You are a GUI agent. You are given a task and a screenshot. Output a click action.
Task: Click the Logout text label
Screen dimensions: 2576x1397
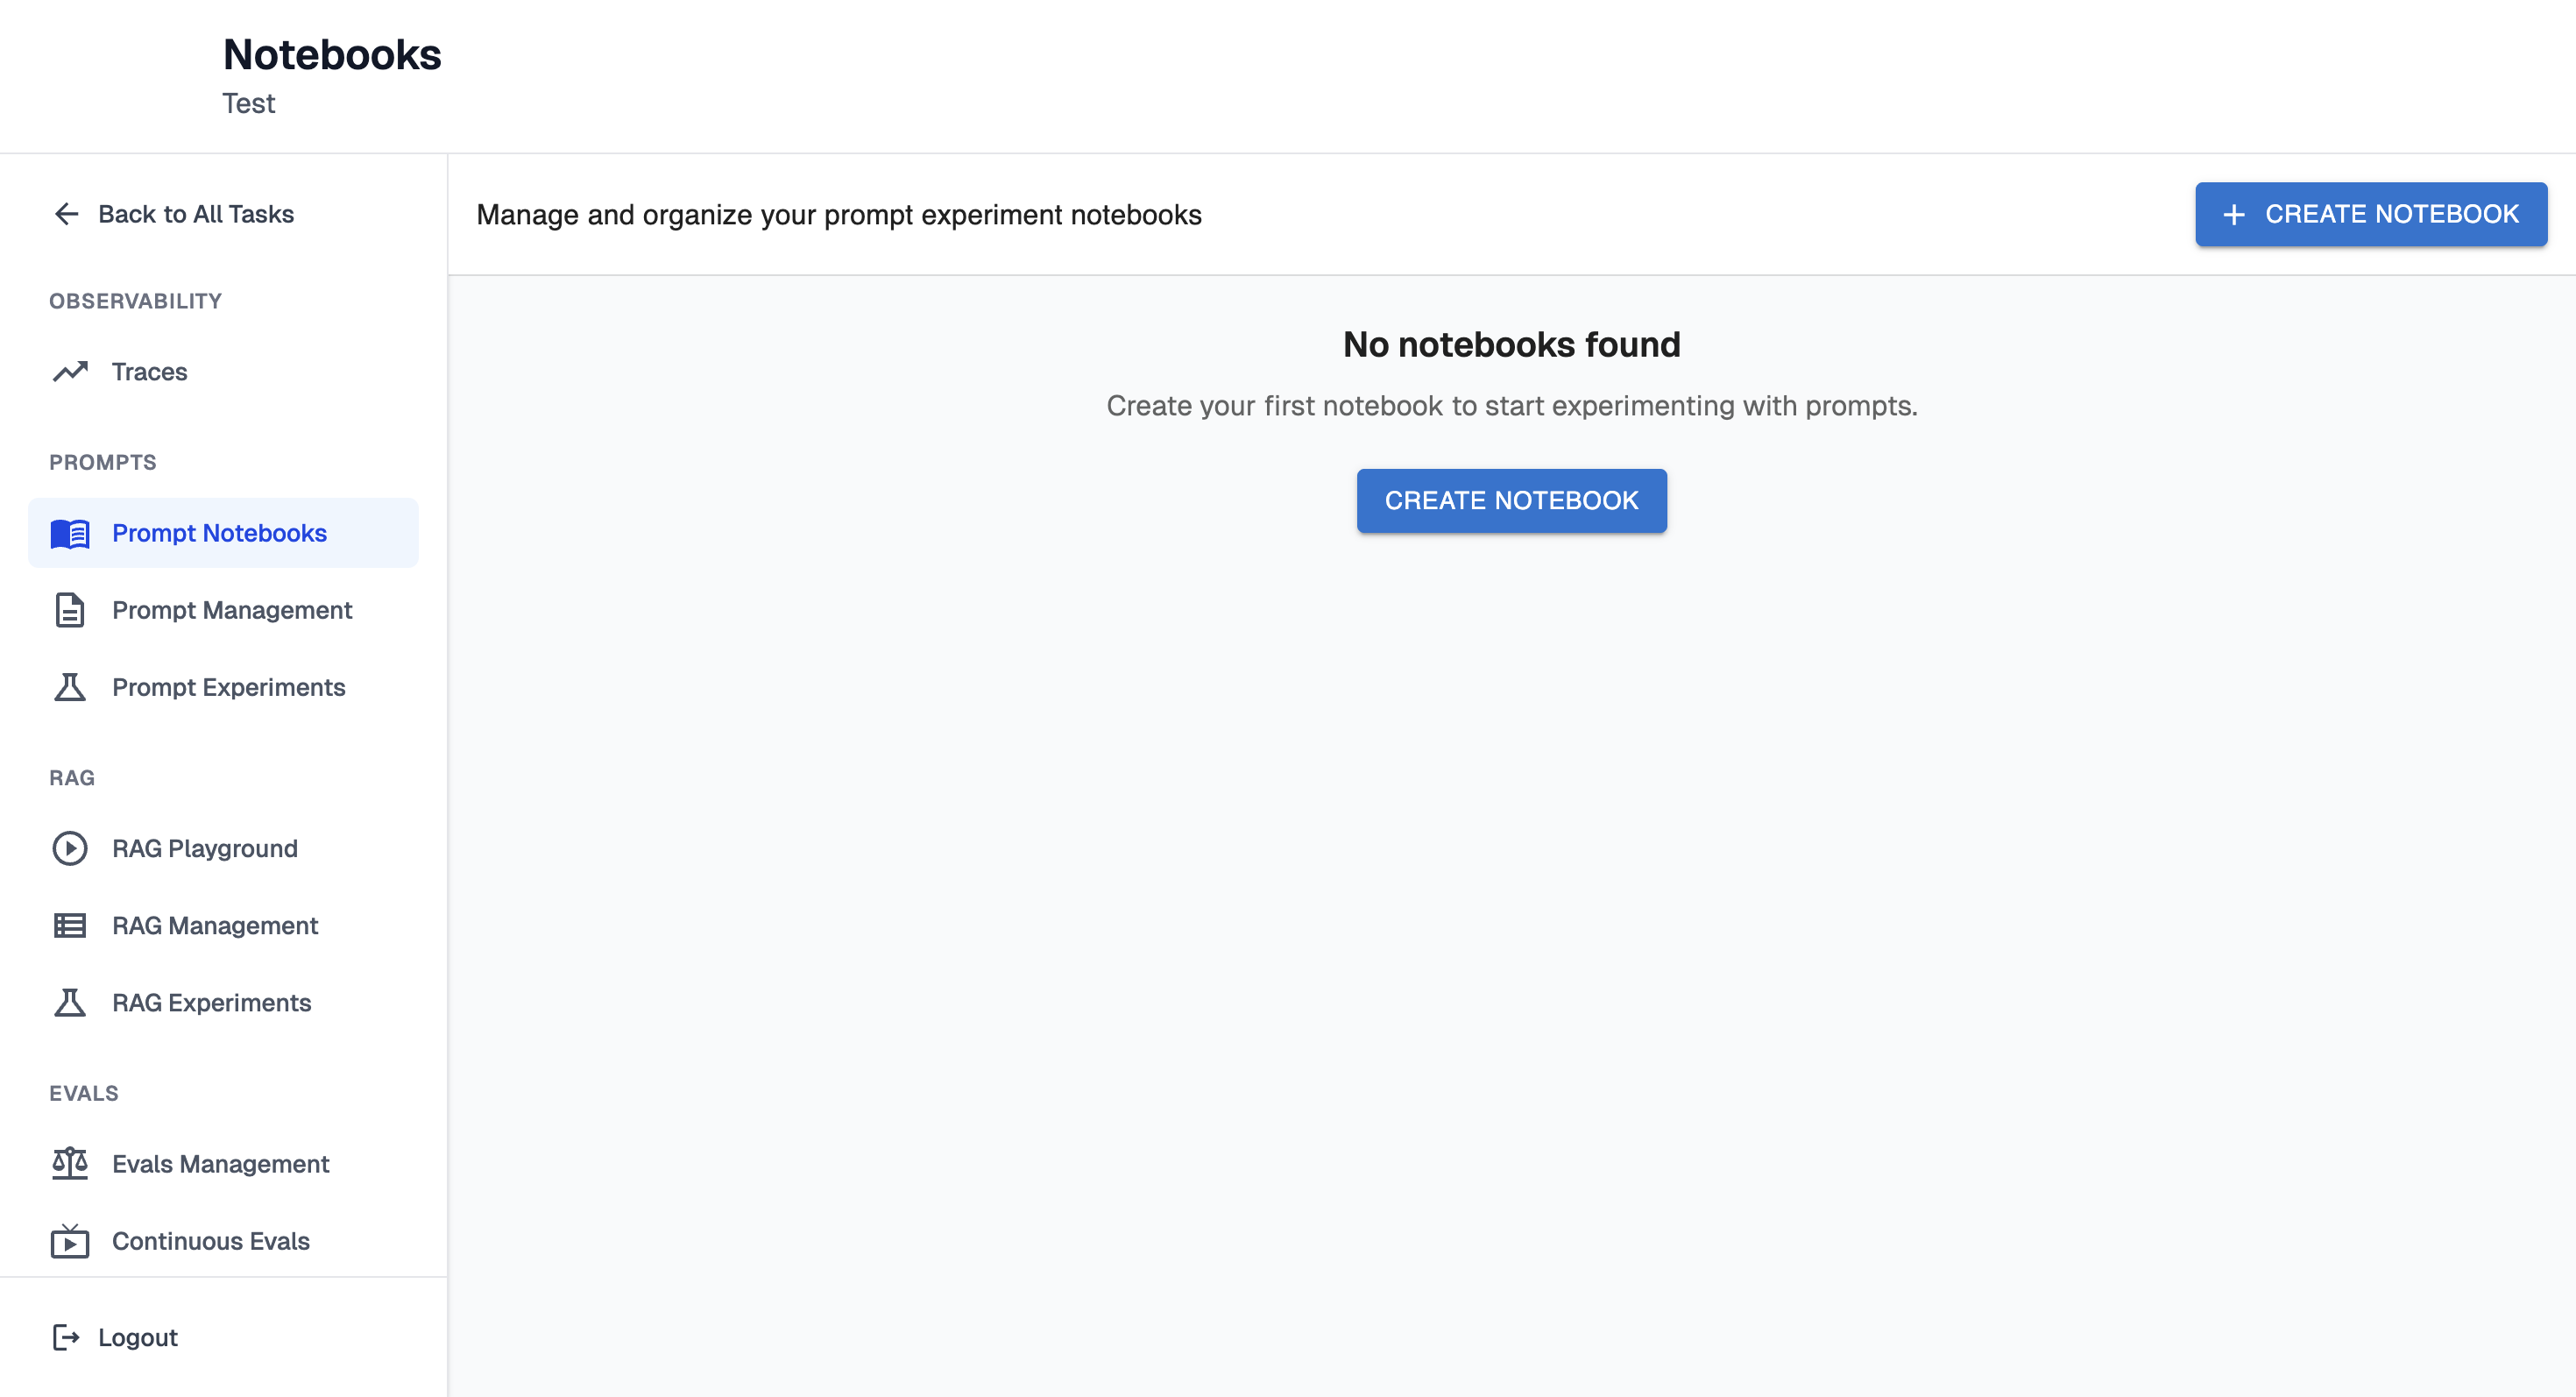pyautogui.click(x=138, y=1337)
